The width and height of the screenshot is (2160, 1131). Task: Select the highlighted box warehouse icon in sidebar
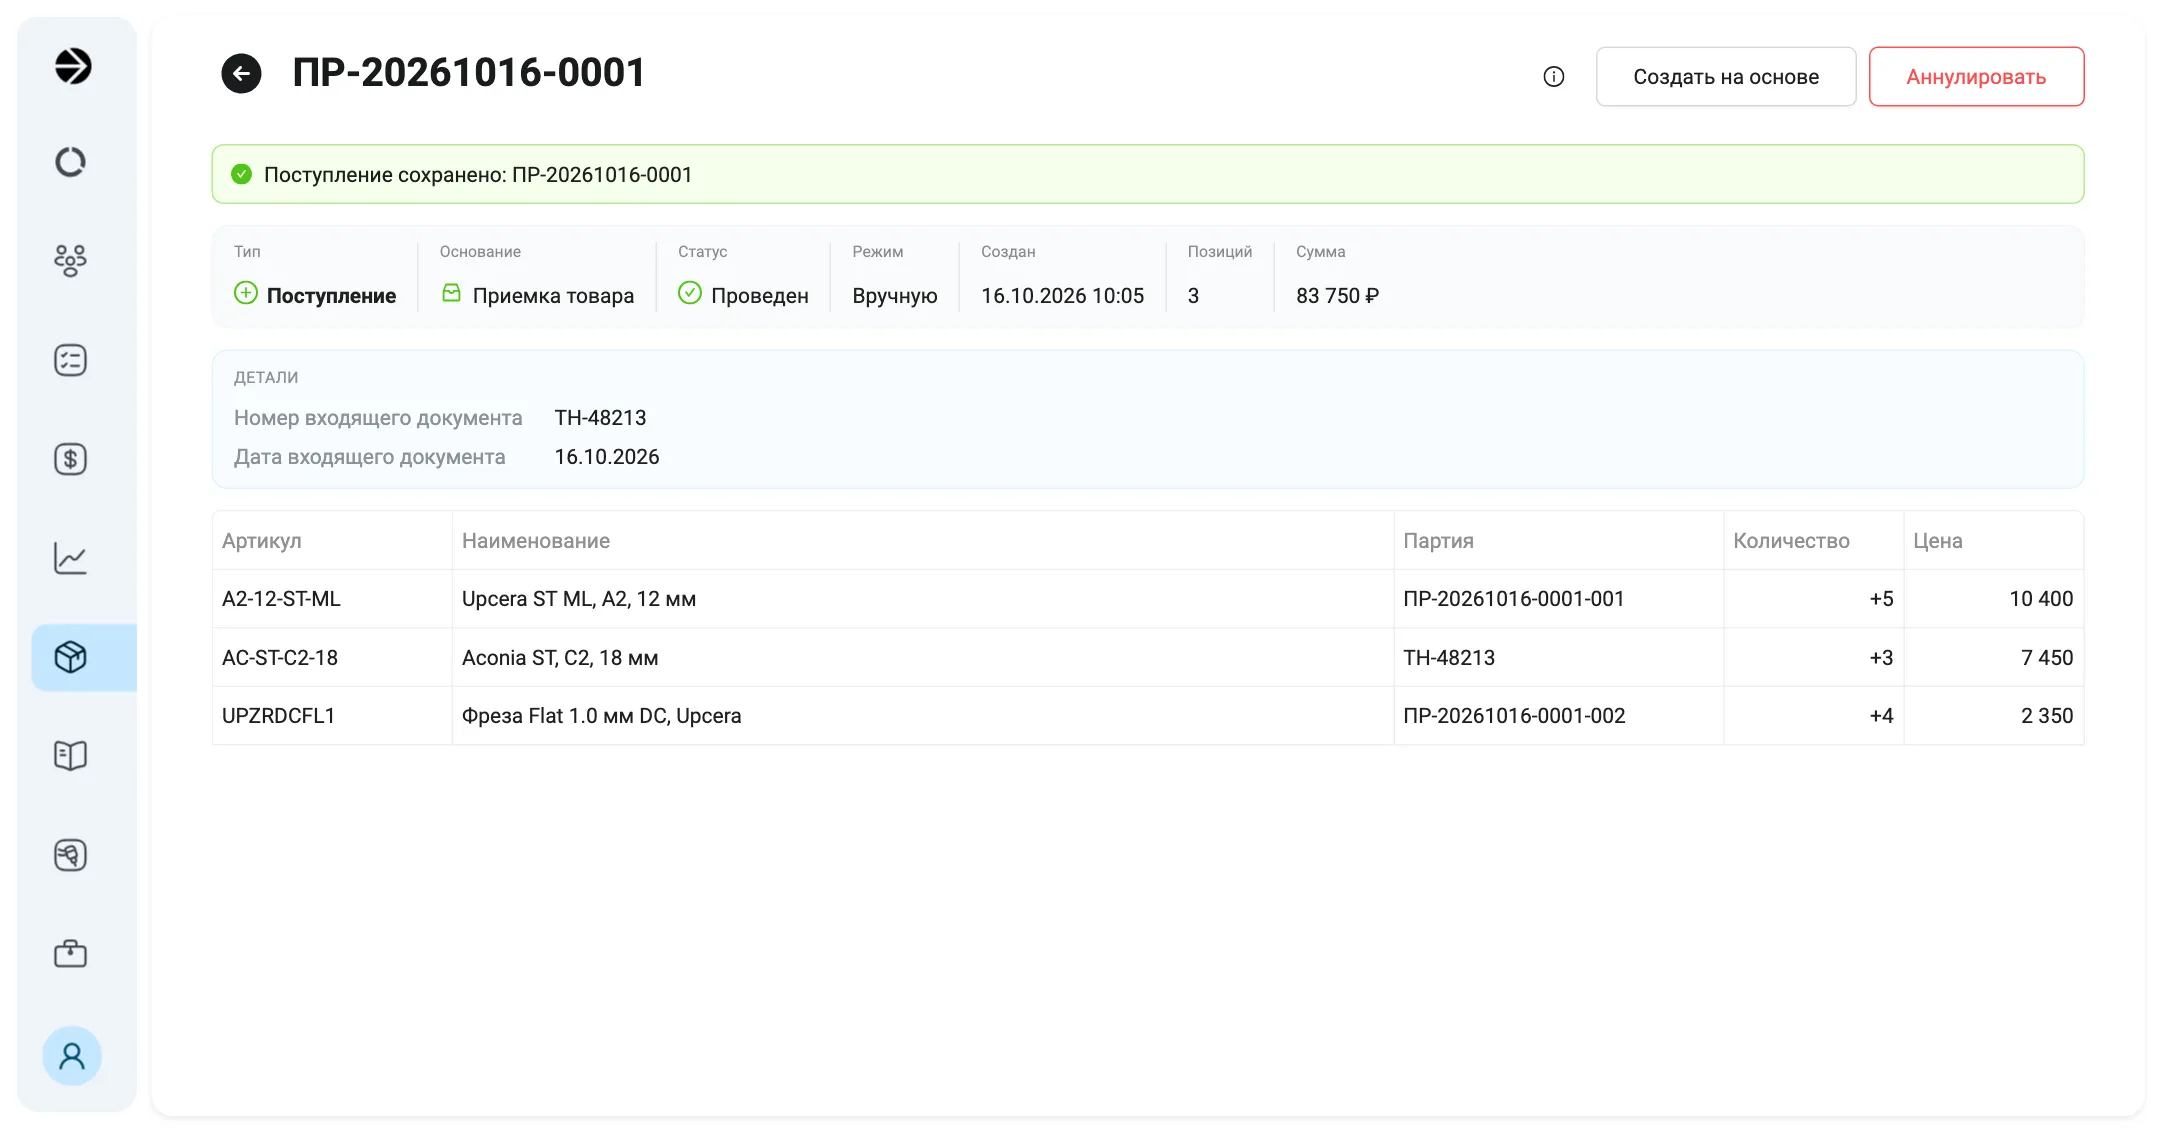[x=84, y=657]
